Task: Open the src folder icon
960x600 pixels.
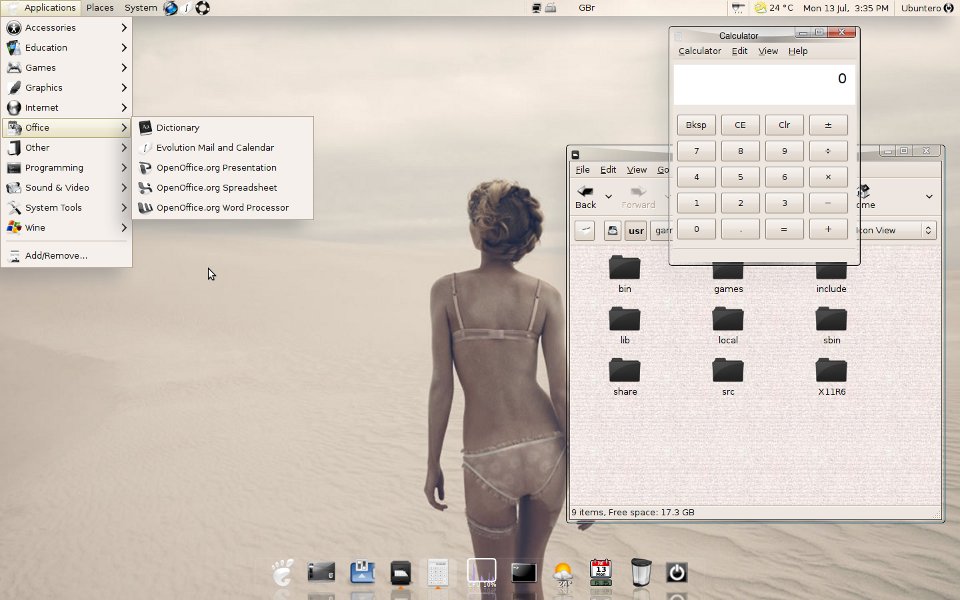Action: coord(728,371)
